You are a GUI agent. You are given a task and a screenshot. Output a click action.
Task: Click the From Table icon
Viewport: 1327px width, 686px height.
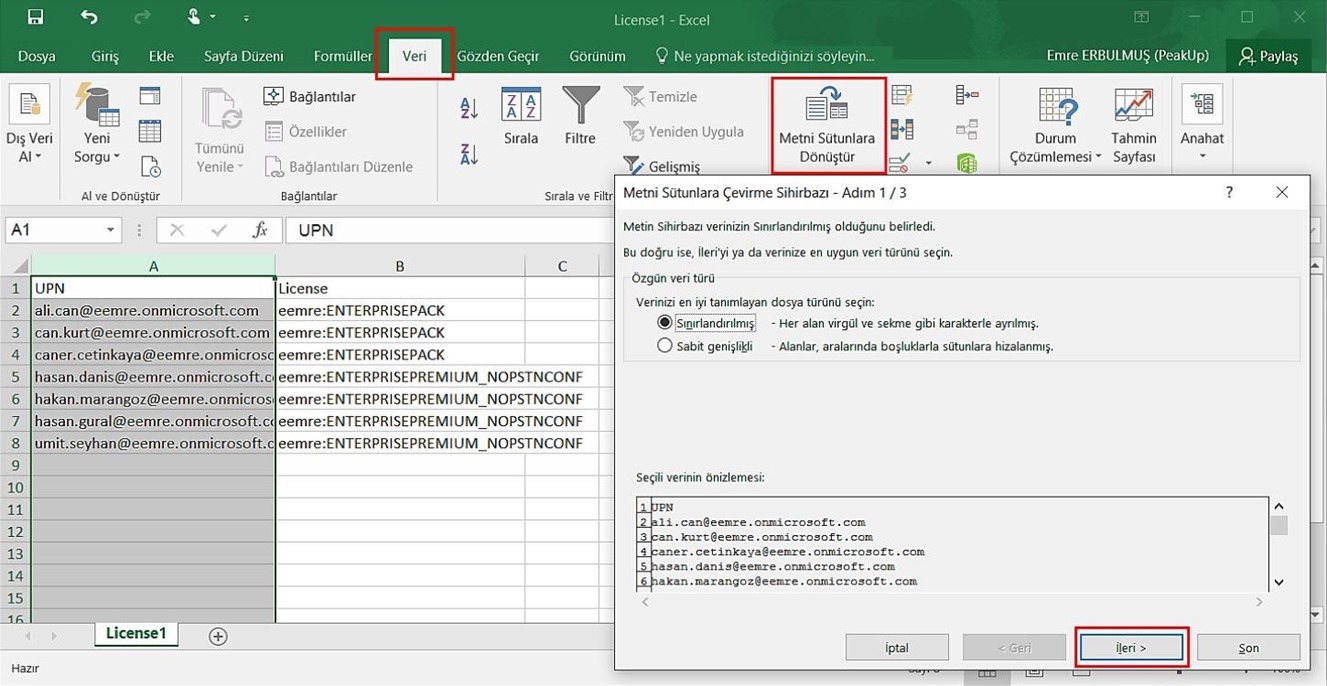(150, 131)
